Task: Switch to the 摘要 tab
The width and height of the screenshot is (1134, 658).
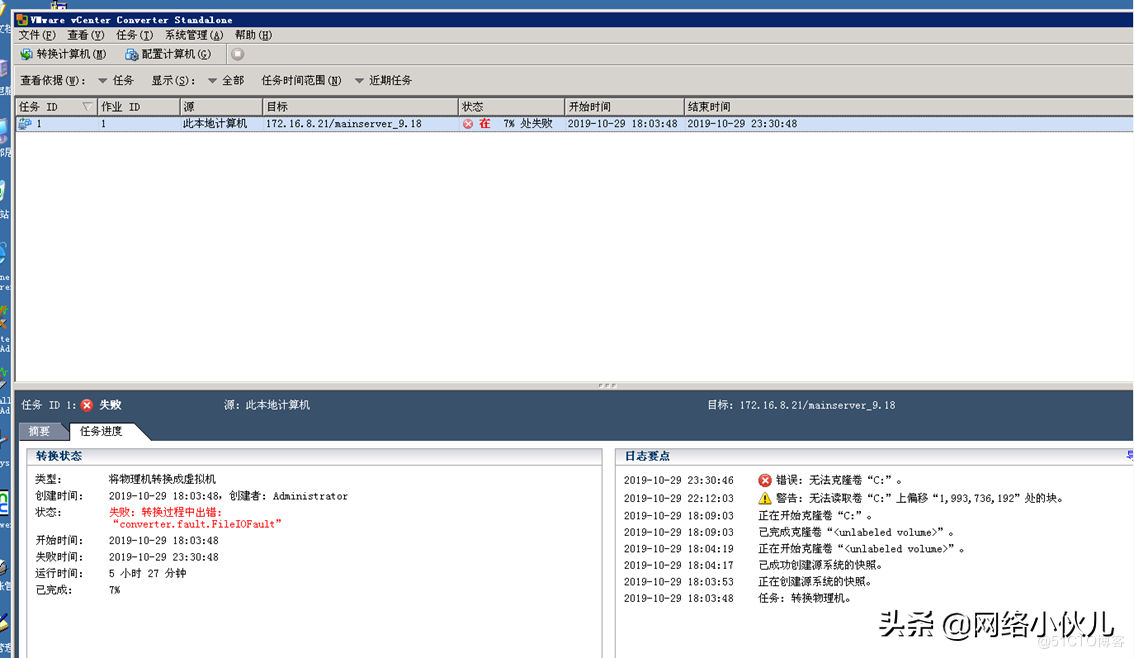Action: (40, 432)
